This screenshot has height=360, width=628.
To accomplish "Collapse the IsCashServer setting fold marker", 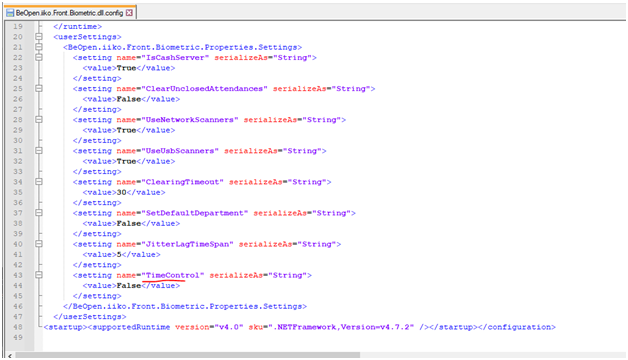I will (38, 58).
